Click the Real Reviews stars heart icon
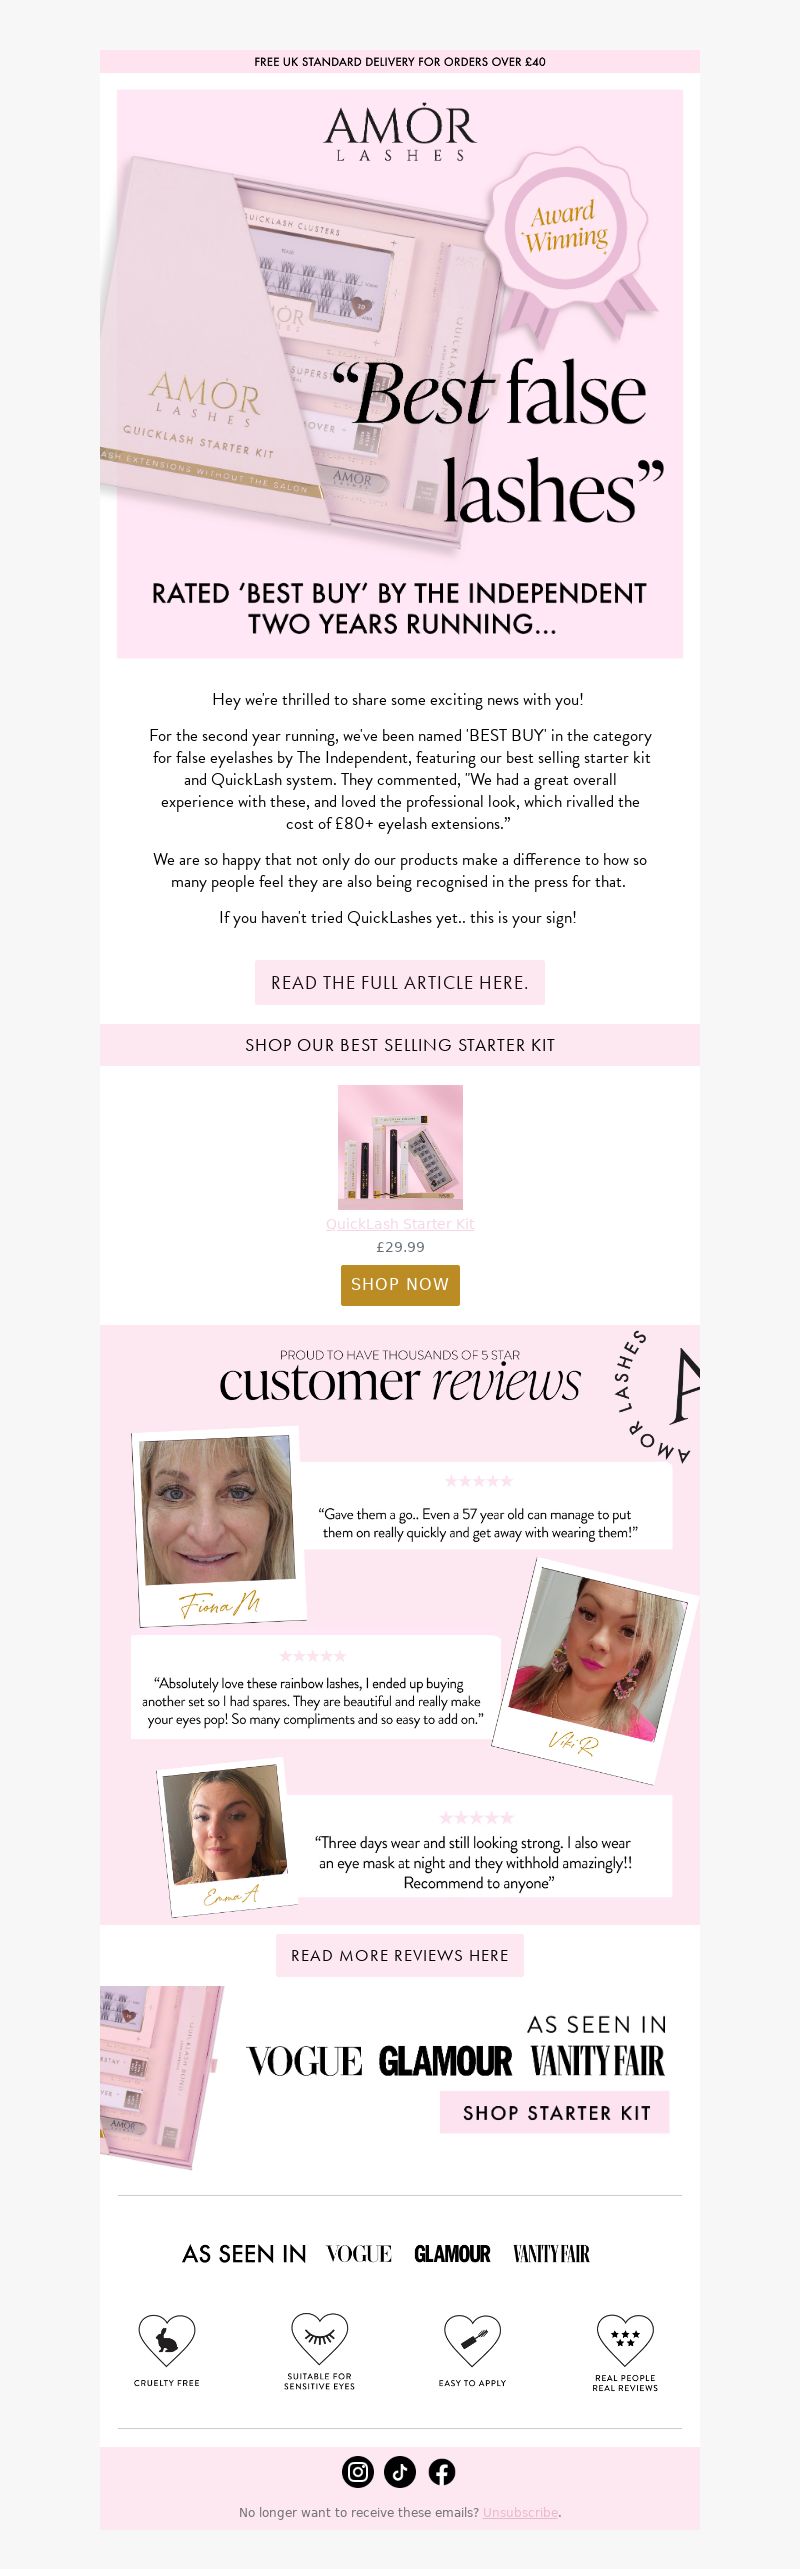 coord(625,2339)
